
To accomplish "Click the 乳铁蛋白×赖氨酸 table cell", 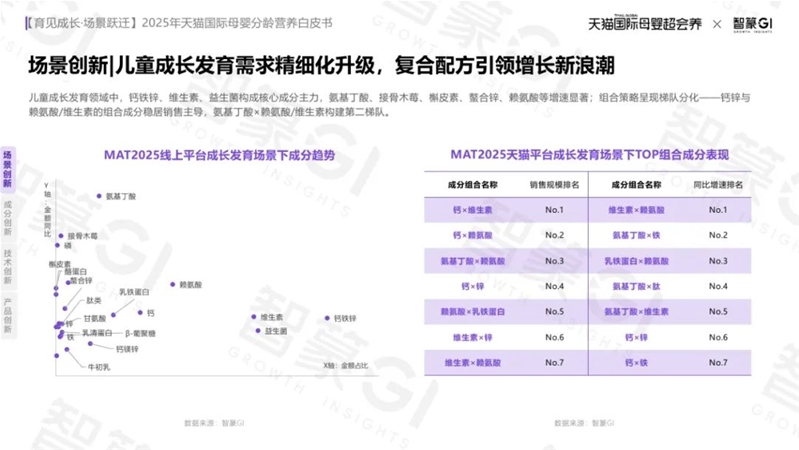I will [636, 261].
